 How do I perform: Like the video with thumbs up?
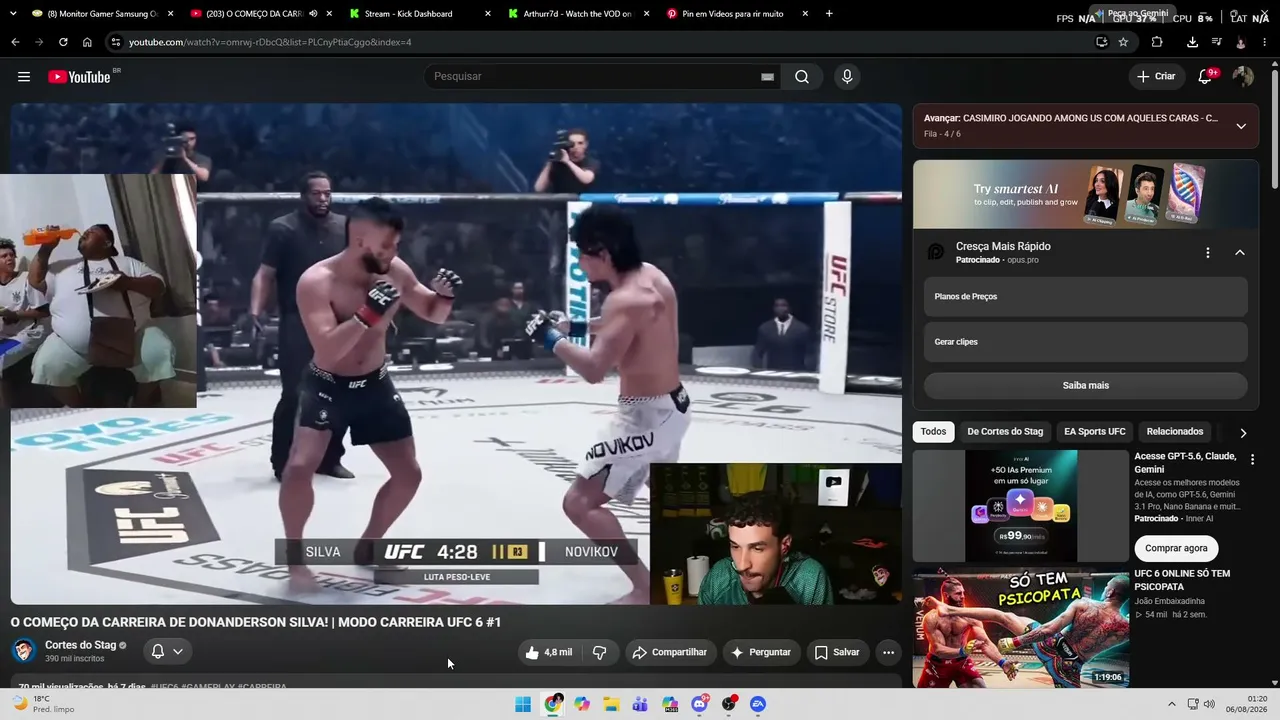click(x=549, y=652)
